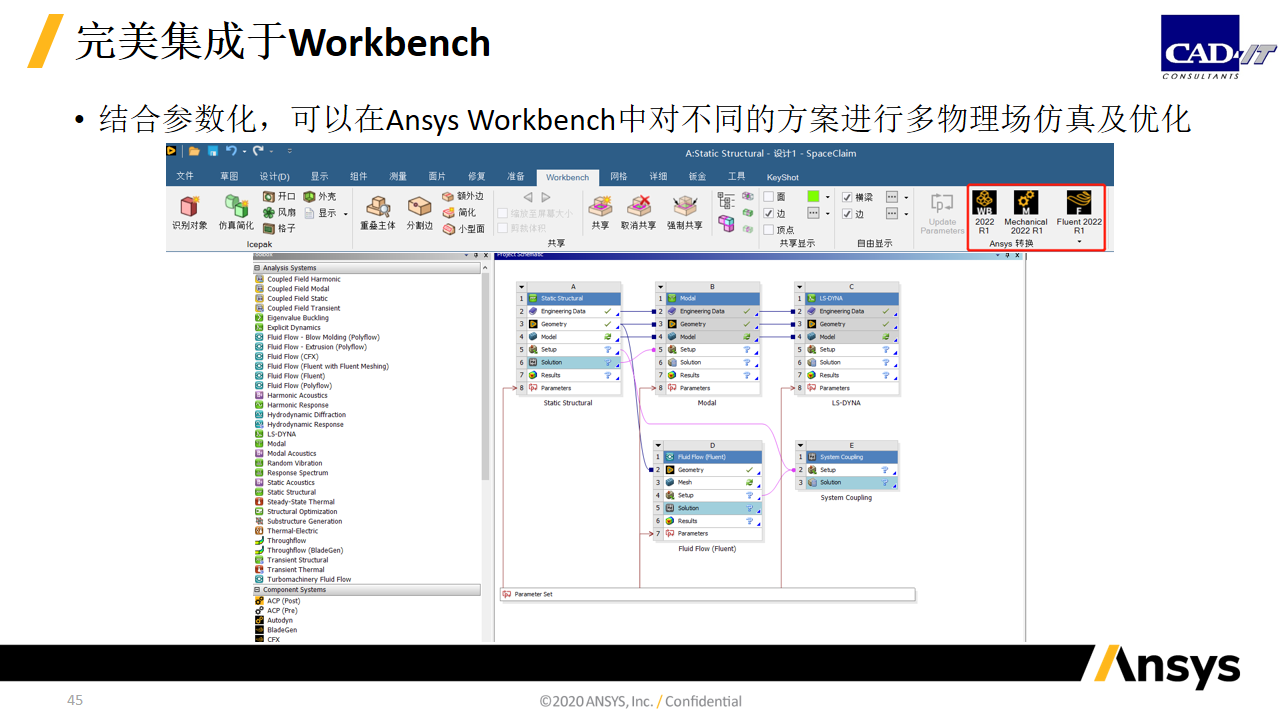Open system A Static Structural dropdown arrow

pyautogui.click(x=521, y=287)
